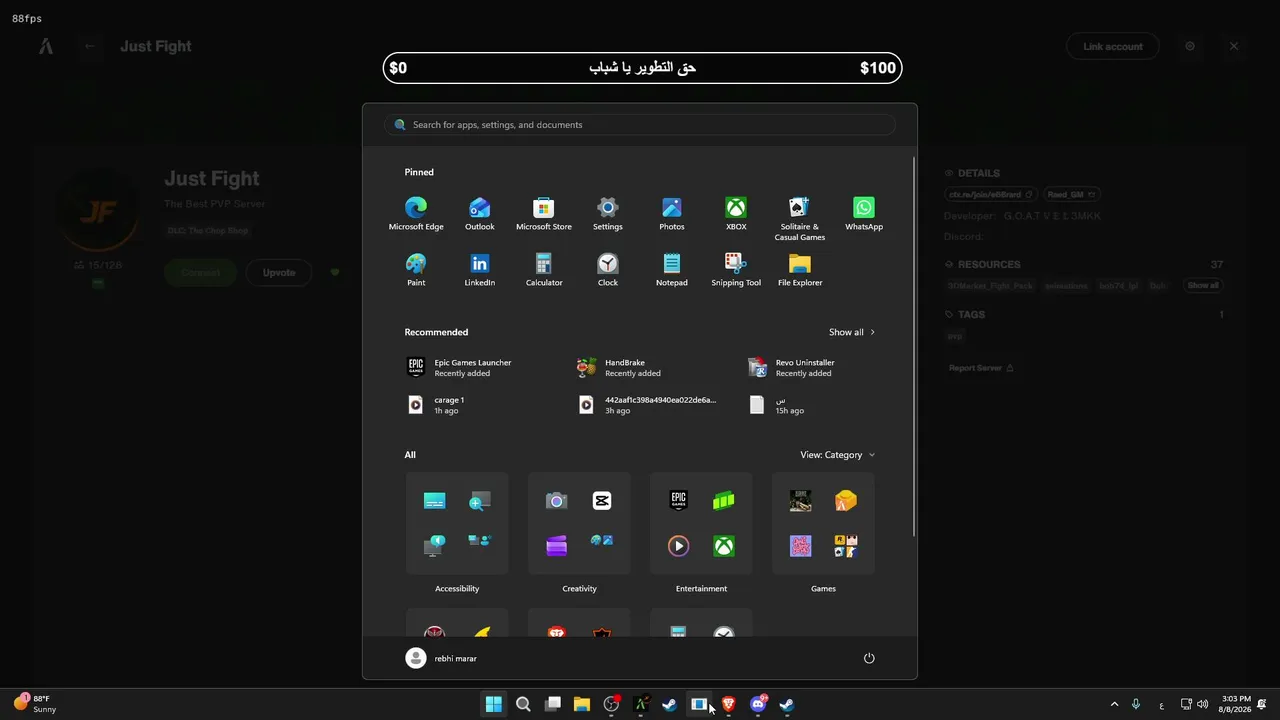Launch the Photos app
This screenshot has height=720, width=1280.
pos(672,213)
